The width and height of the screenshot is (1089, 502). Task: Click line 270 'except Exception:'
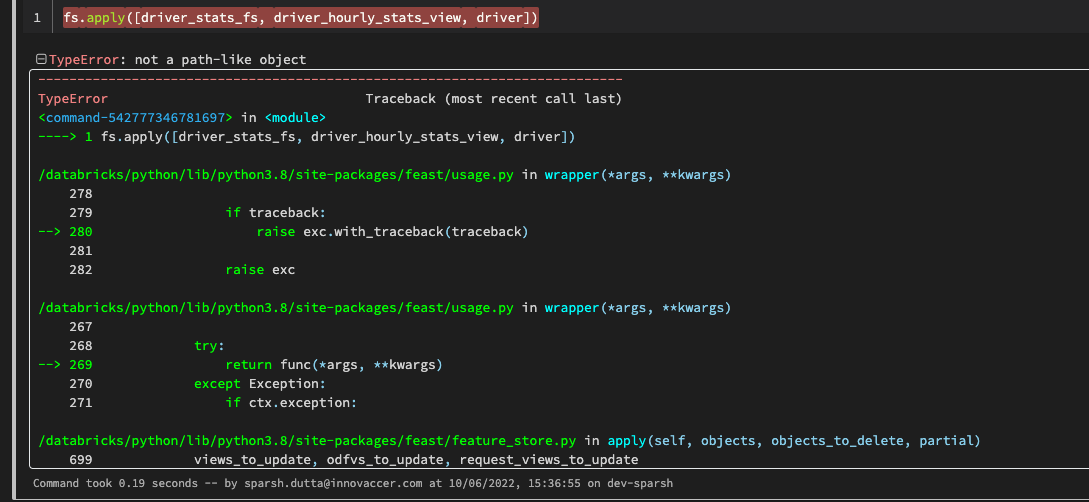point(260,383)
